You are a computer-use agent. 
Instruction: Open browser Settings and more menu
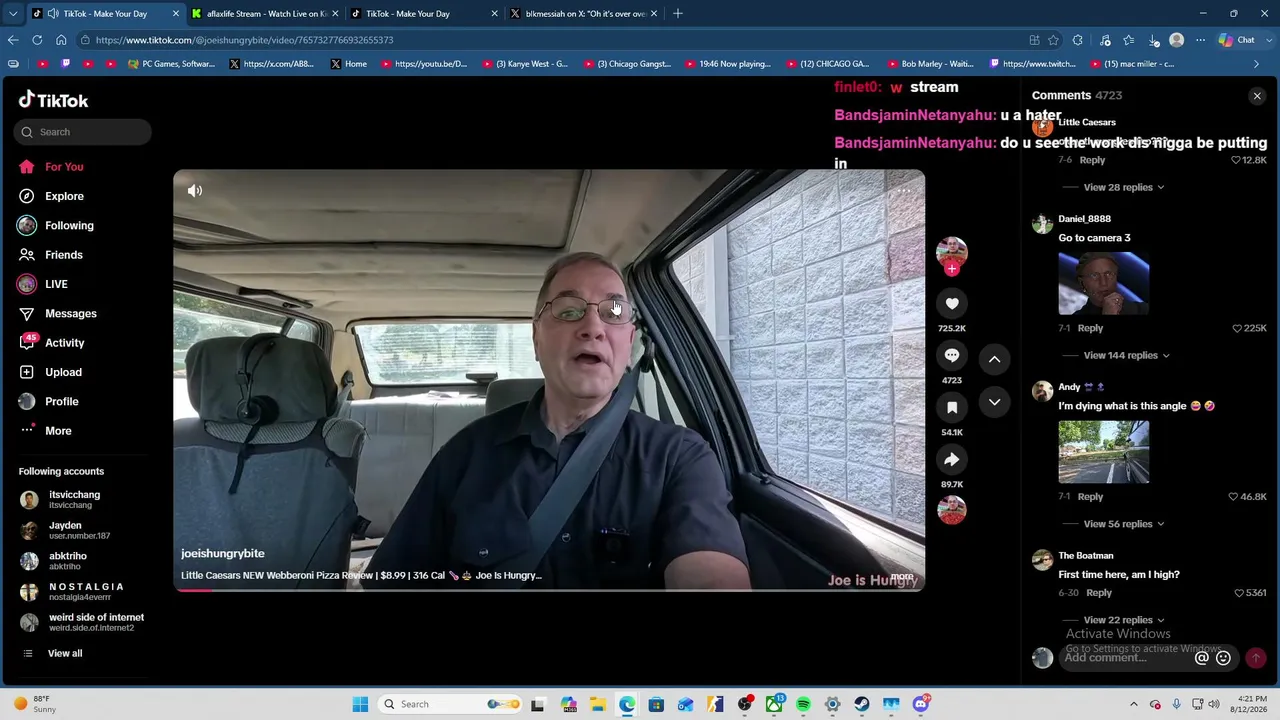[x=1200, y=40]
